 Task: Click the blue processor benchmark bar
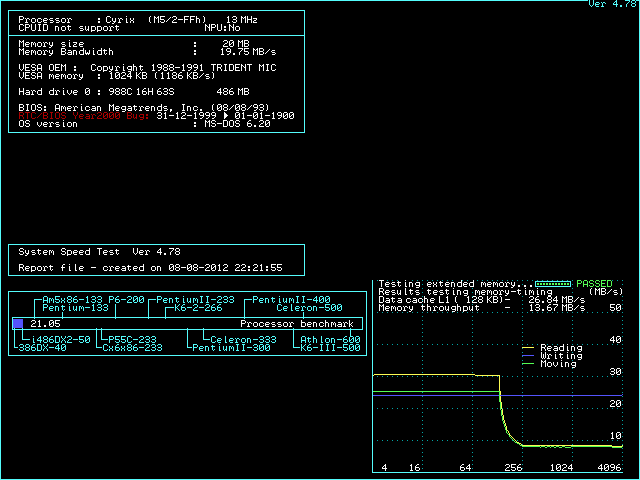18,324
